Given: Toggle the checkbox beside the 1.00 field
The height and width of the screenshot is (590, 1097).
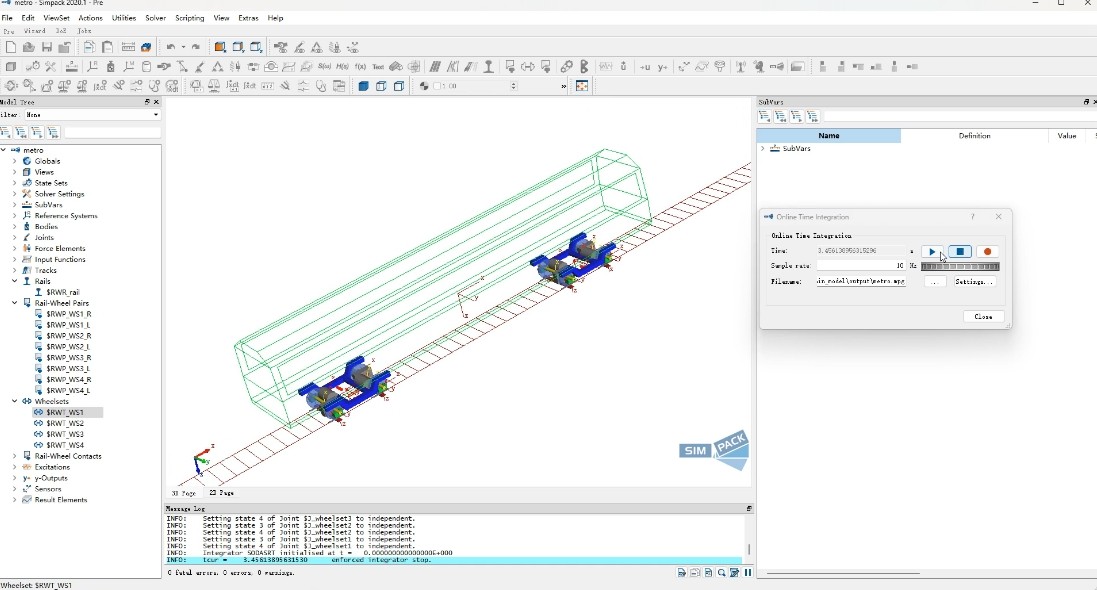Looking at the screenshot, I should click(x=438, y=86).
